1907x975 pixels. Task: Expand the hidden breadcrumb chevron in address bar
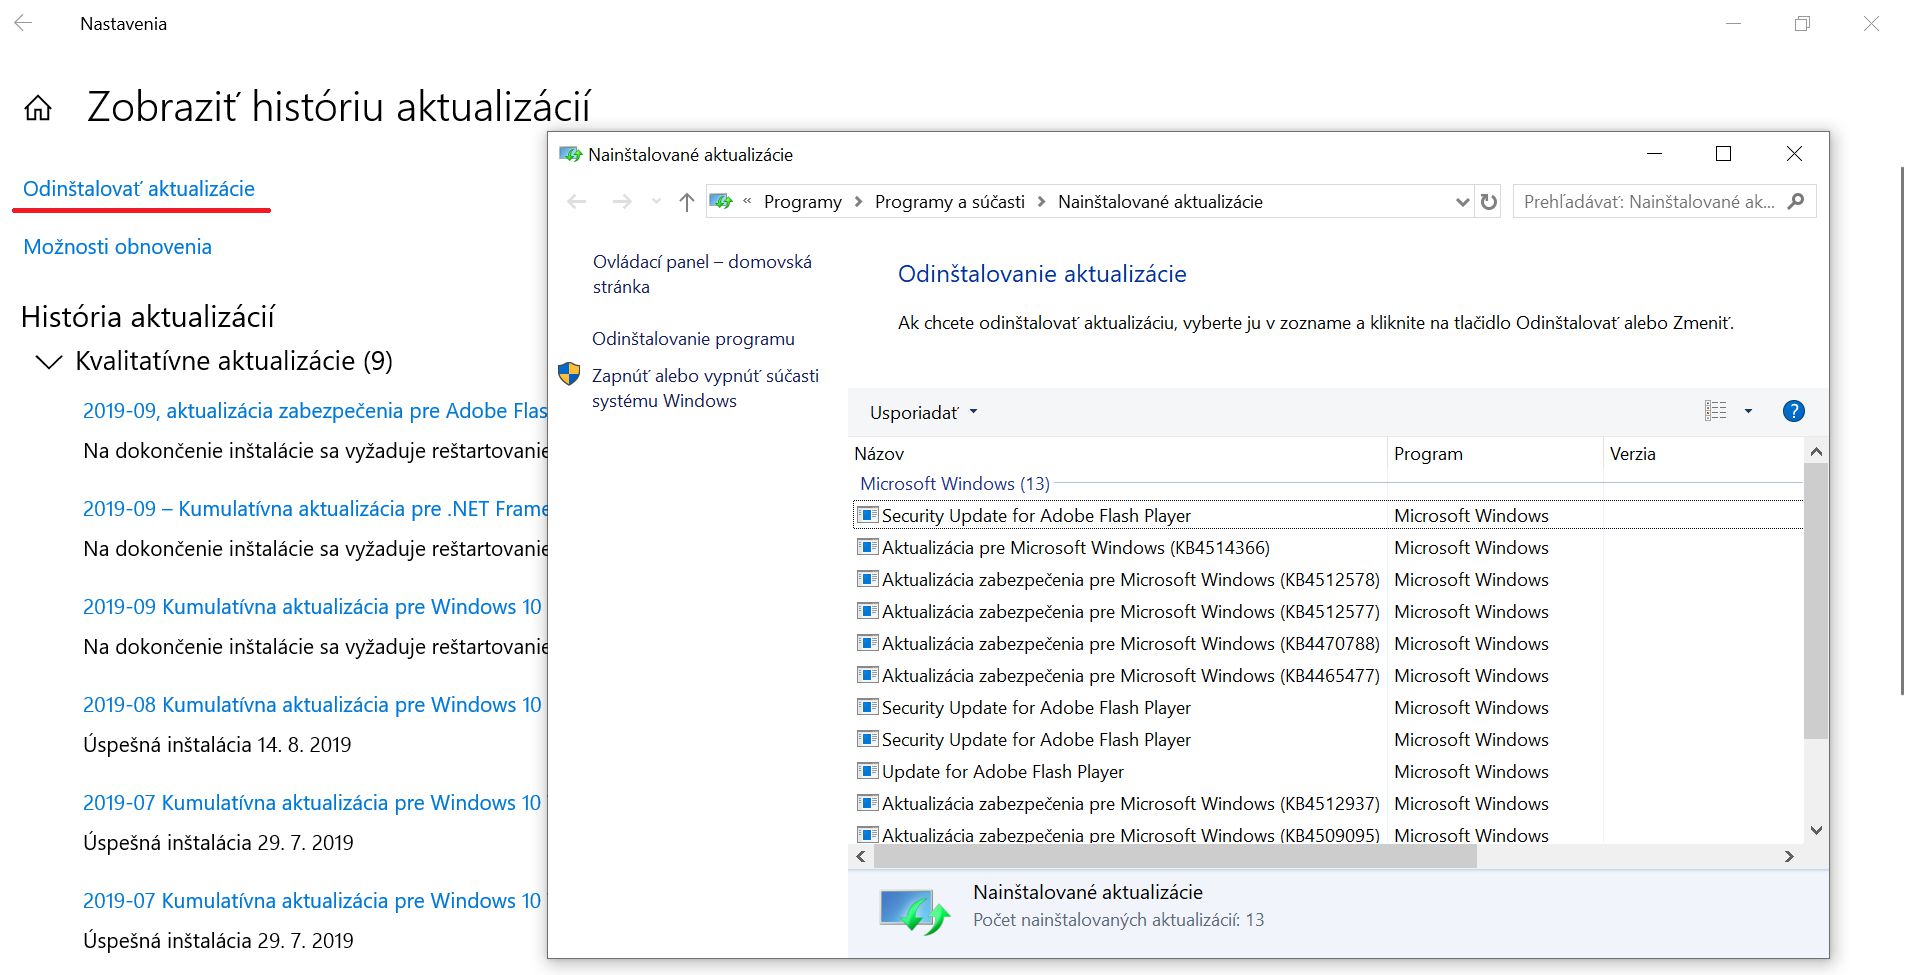(747, 202)
